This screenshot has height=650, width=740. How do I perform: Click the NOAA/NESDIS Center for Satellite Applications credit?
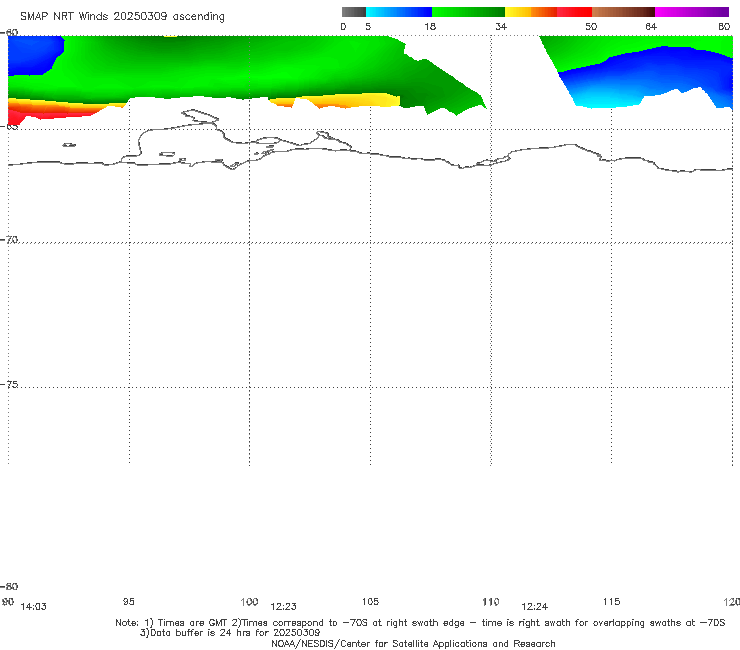(x=413, y=643)
